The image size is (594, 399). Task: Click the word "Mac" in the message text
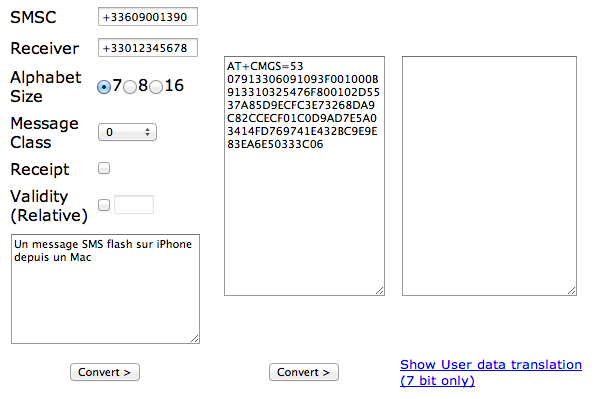pyautogui.click(x=81, y=257)
